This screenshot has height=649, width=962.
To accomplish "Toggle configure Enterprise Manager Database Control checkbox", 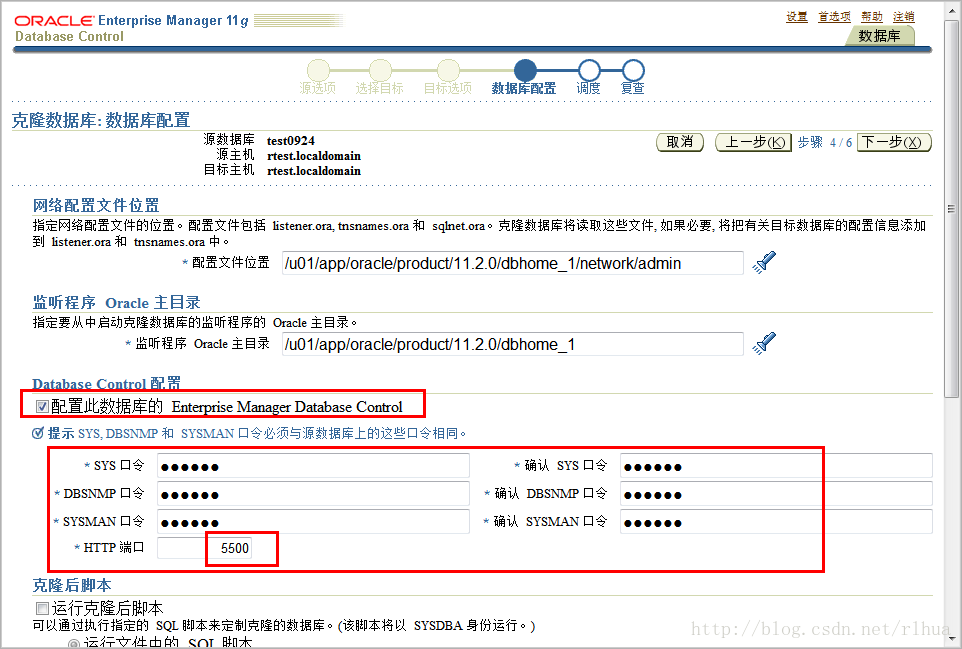I will (42, 407).
